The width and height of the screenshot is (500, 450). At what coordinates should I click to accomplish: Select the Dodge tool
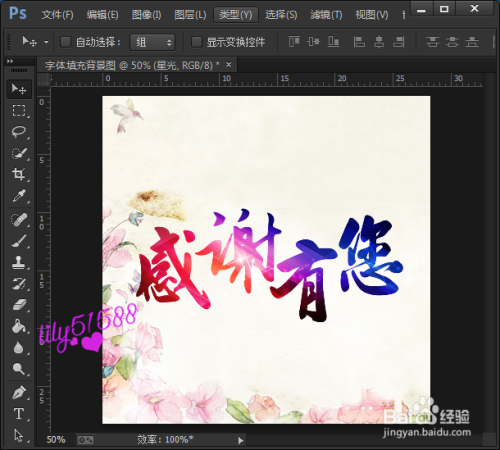(x=19, y=369)
